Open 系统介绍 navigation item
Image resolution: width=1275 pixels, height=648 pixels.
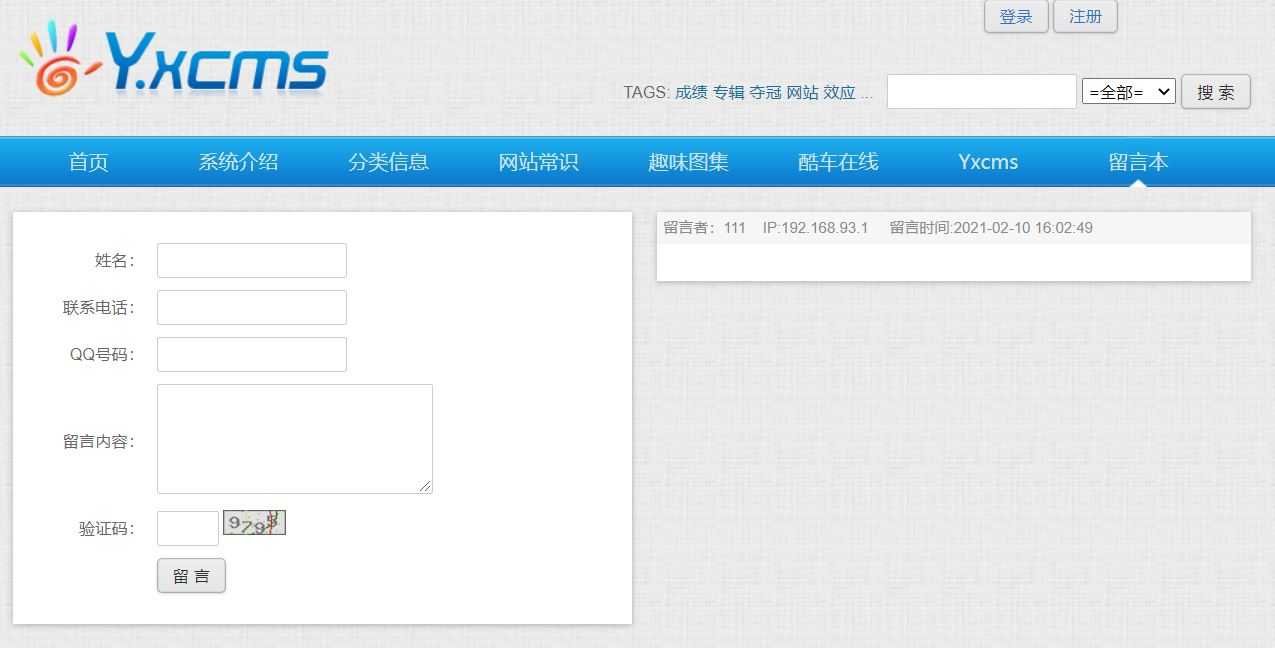coord(238,162)
